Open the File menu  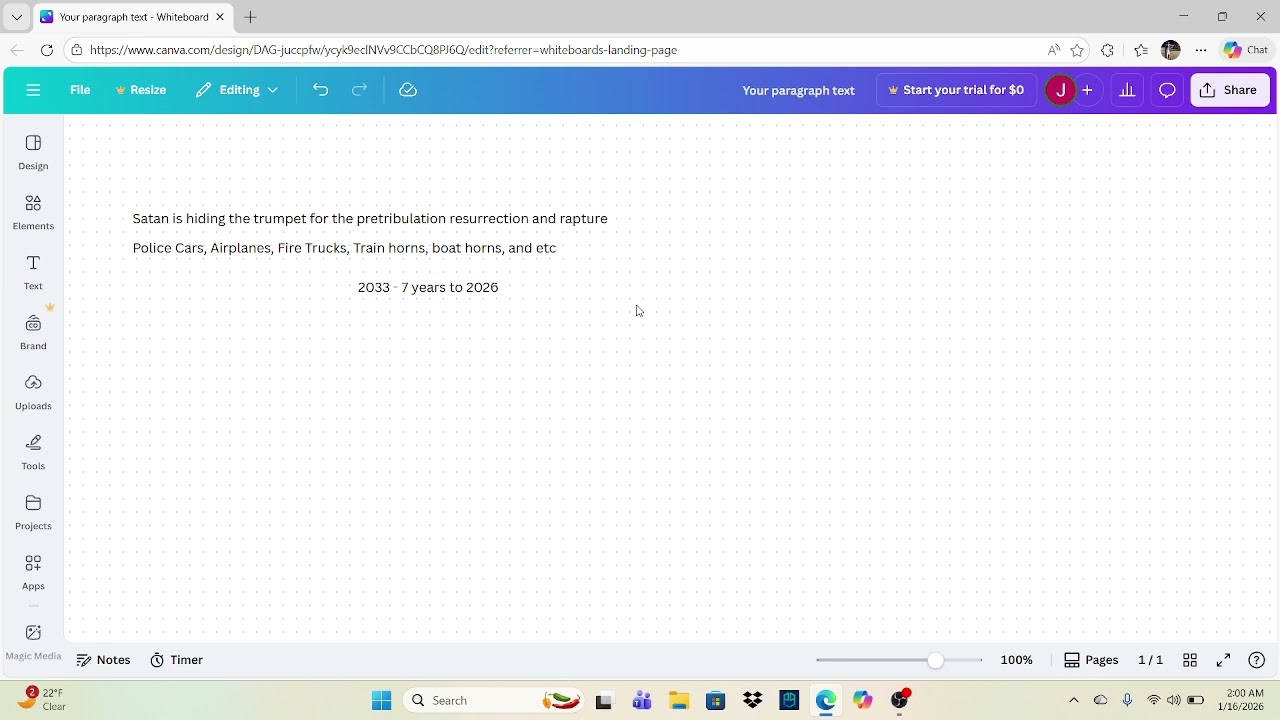80,90
